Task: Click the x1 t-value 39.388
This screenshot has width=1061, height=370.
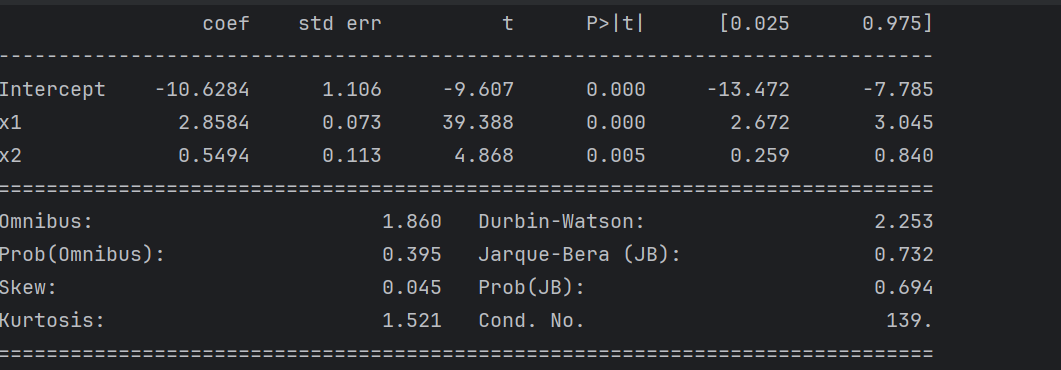Action: (x=478, y=123)
